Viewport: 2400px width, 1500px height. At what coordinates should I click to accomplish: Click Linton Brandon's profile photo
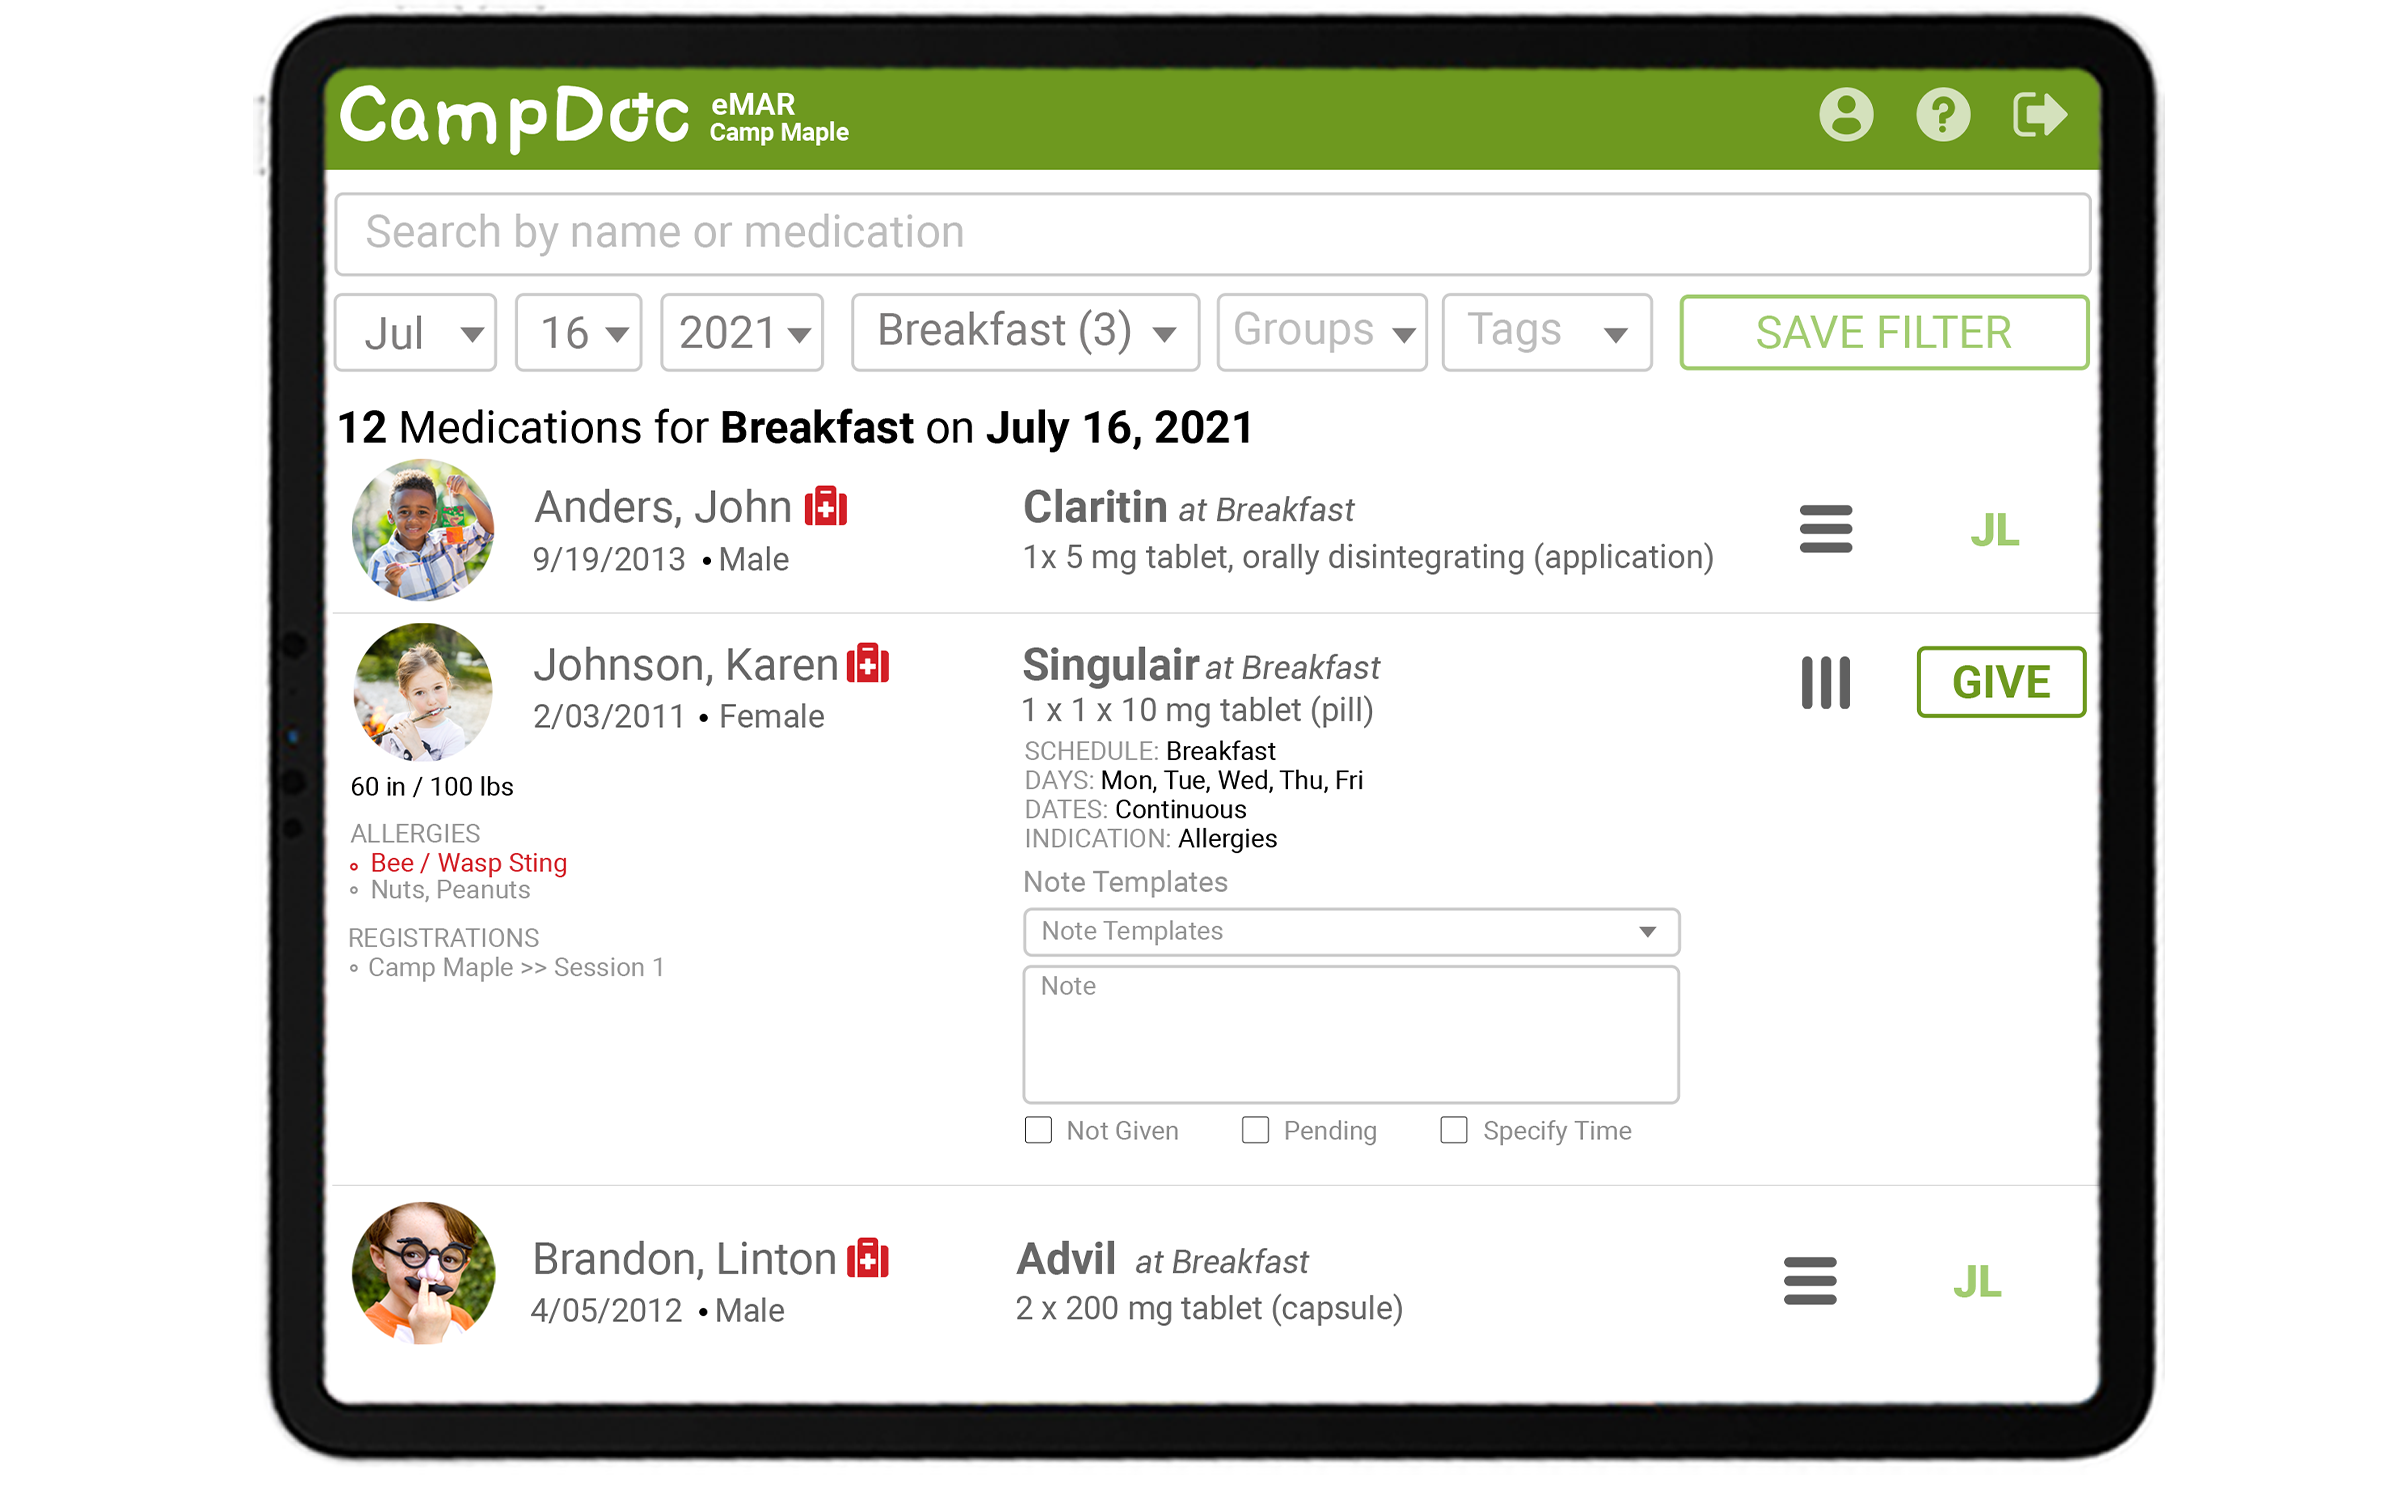(x=423, y=1273)
